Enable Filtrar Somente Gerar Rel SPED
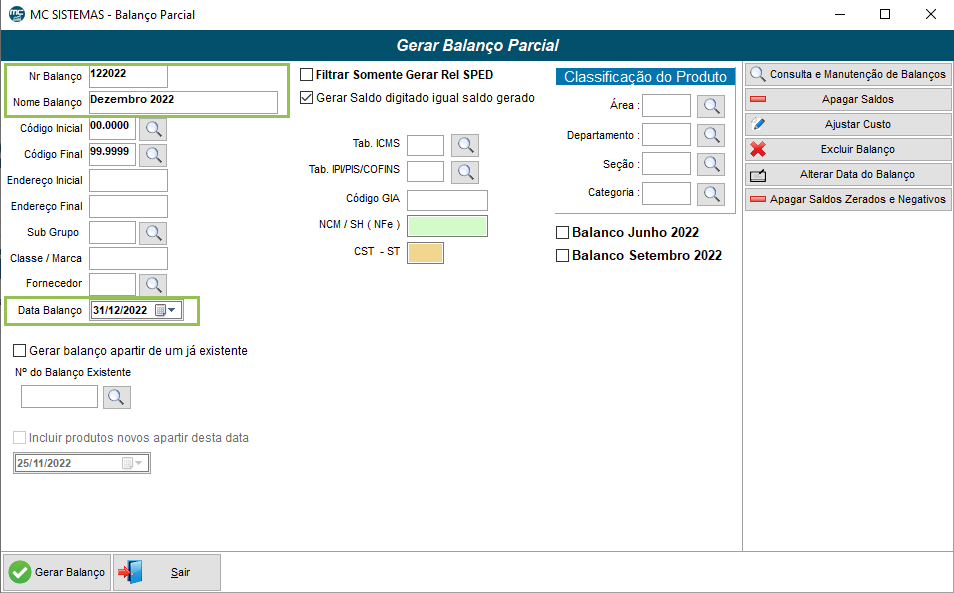954x593 pixels. point(307,74)
